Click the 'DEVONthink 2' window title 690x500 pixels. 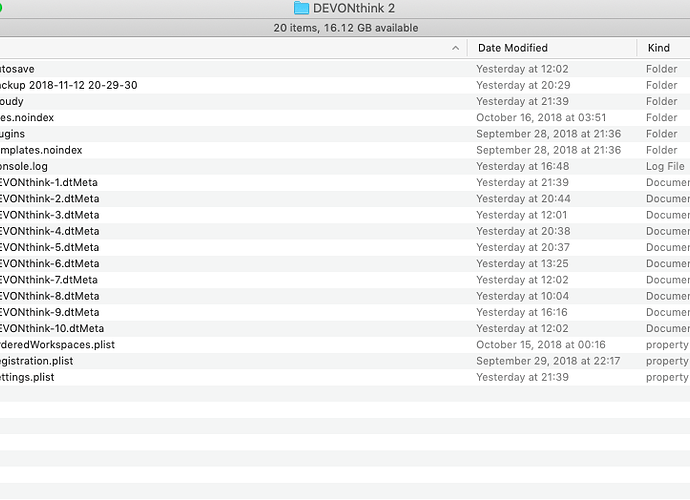click(353, 8)
